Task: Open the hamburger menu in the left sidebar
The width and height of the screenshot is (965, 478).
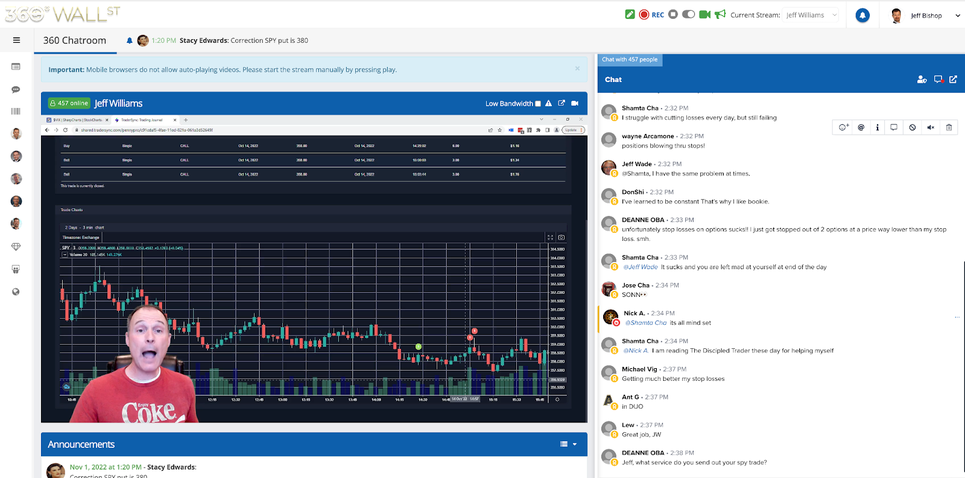Action: [17, 41]
